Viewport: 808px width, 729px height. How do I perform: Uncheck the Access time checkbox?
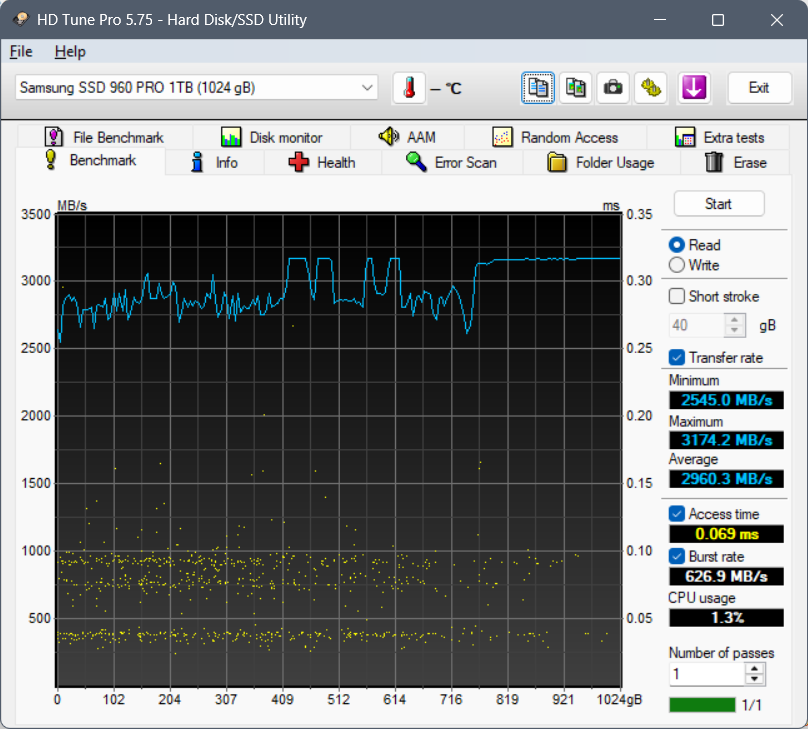(677, 514)
